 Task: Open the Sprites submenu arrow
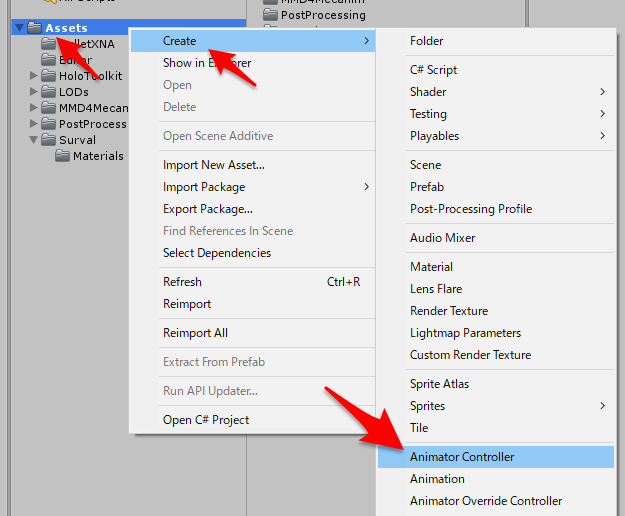click(x=602, y=406)
